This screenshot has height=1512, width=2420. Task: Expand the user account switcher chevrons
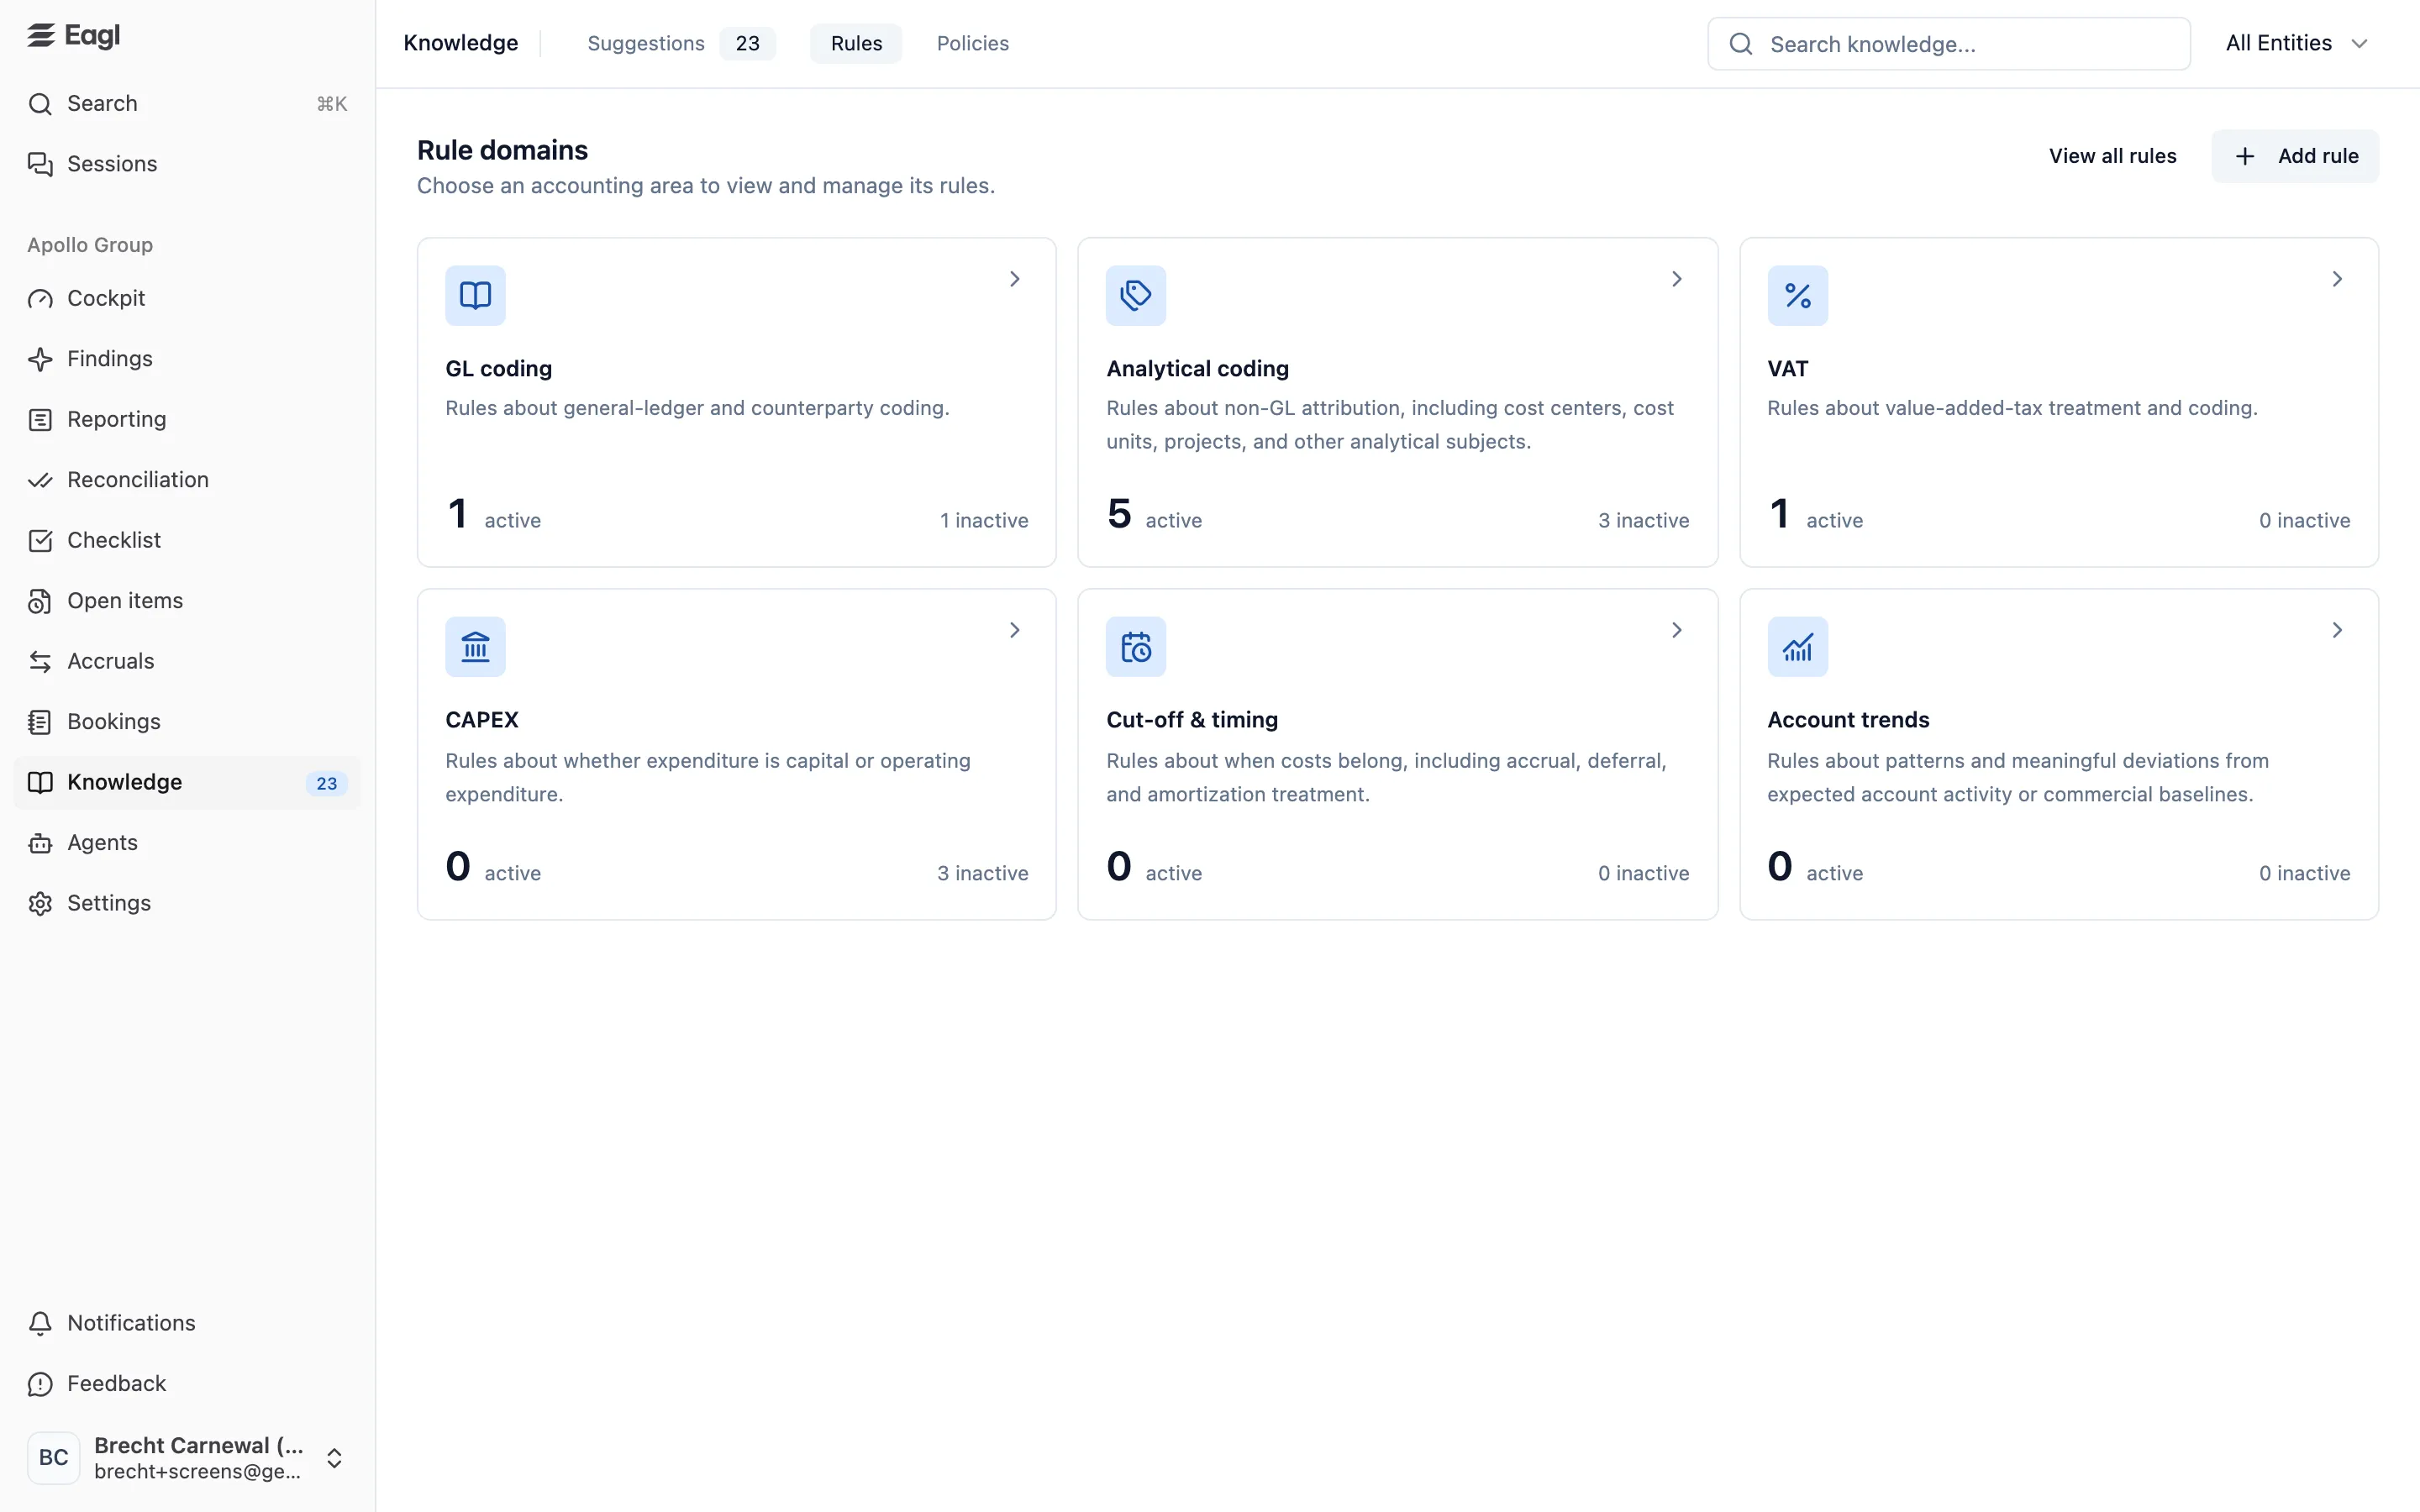pyautogui.click(x=334, y=1459)
